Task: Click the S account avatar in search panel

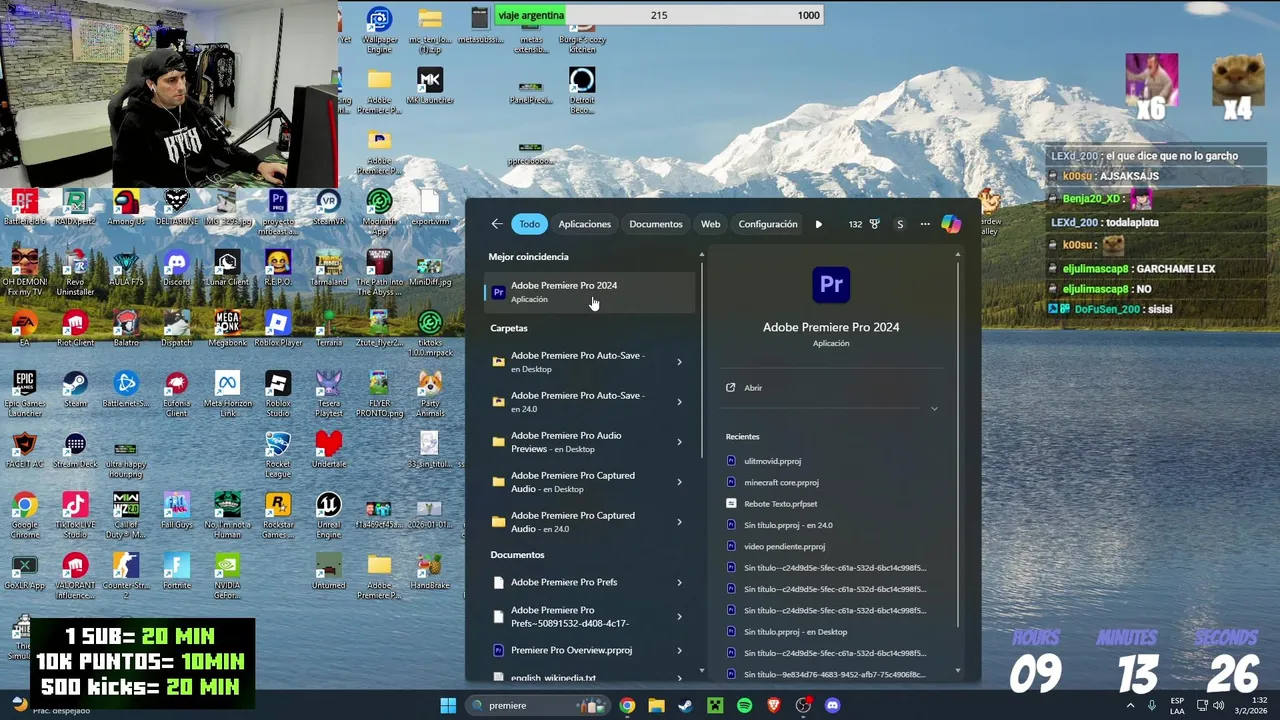Action: pos(900,224)
